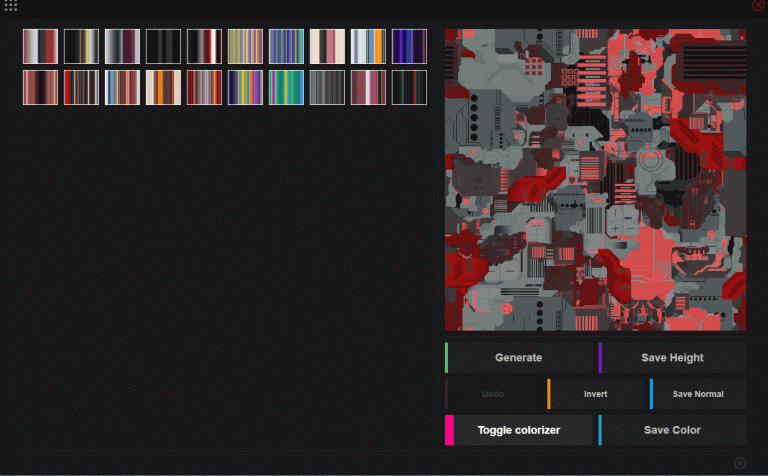Select the black palette with yellow stripe

coord(82,46)
